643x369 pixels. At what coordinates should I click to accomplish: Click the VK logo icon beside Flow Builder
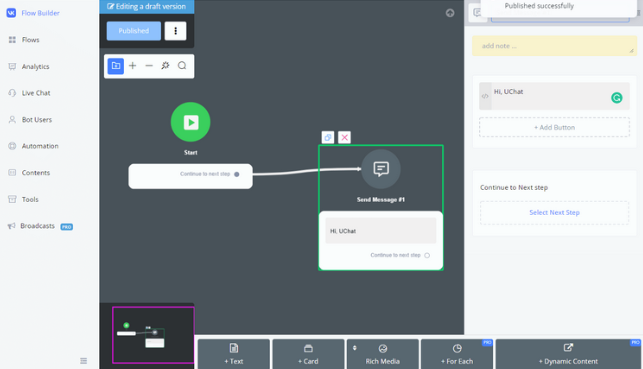click(x=11, y=13)
